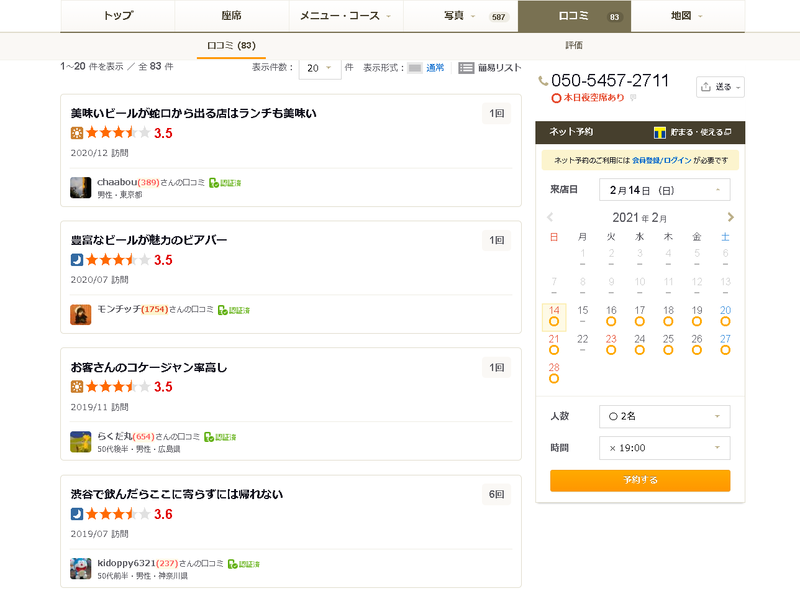Image resolution: width=800 pixels, height=596 pixels.
Task: Select the 口コミ main tab with 83 badge
Action: (x=574, y=16)
